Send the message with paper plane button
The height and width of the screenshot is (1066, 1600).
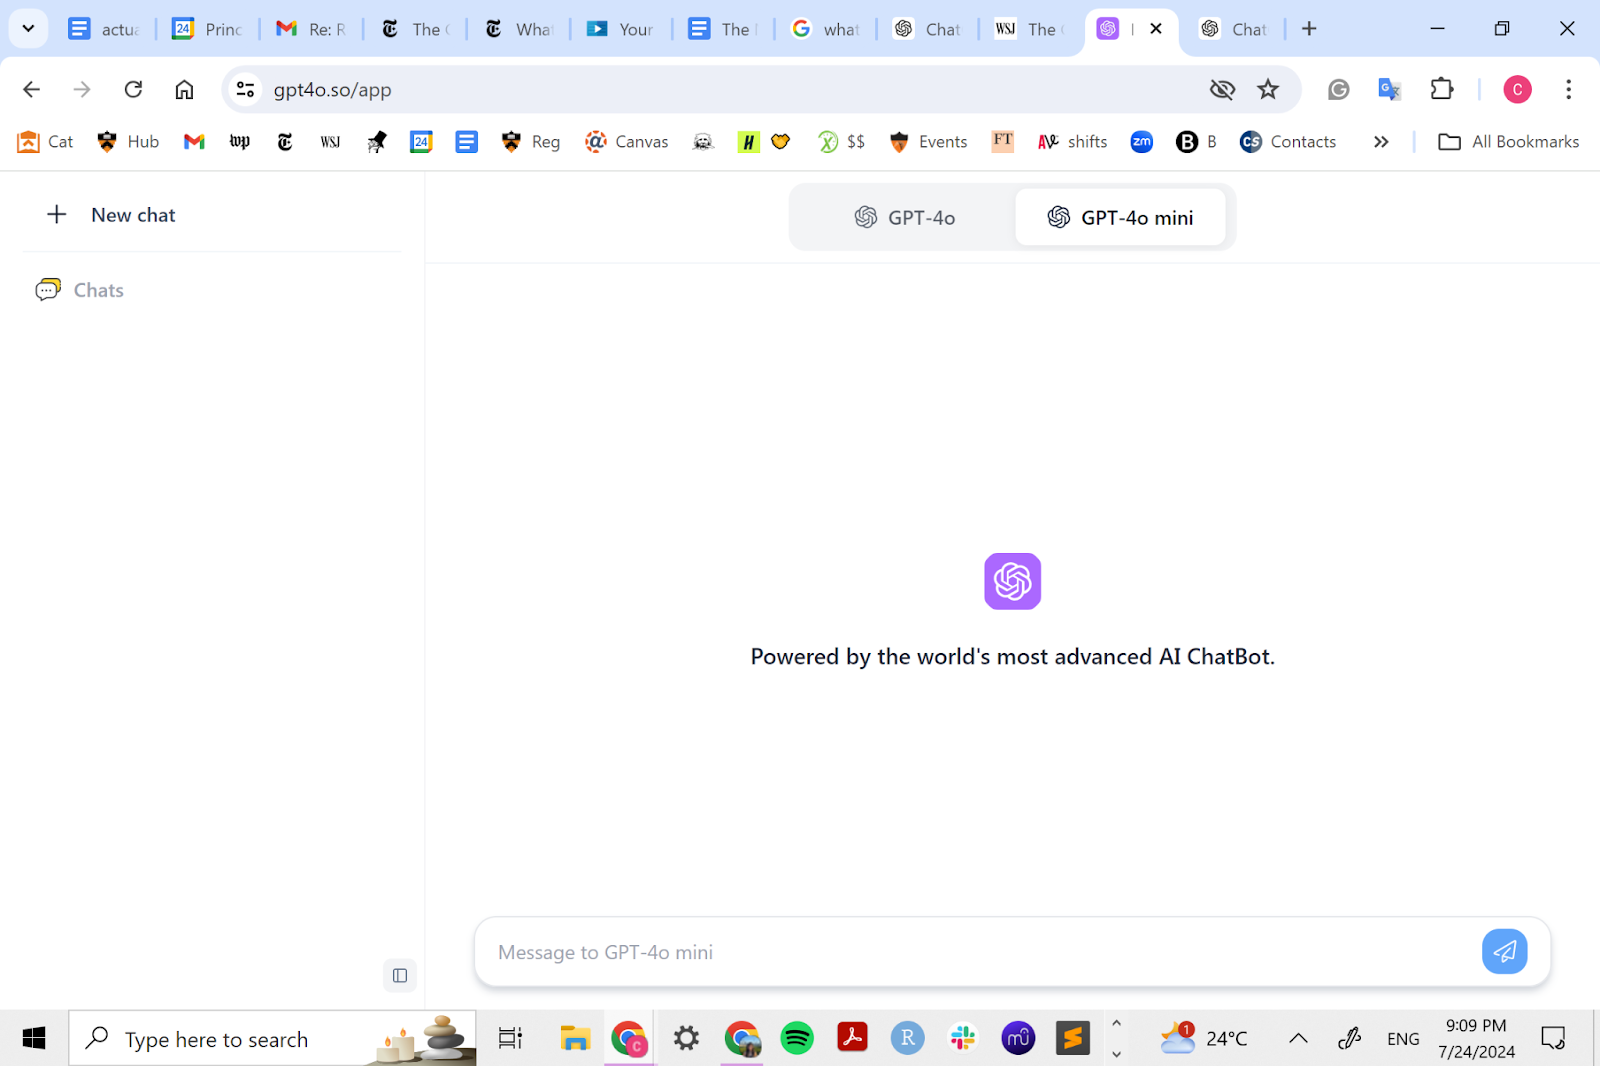[1504, 951]
